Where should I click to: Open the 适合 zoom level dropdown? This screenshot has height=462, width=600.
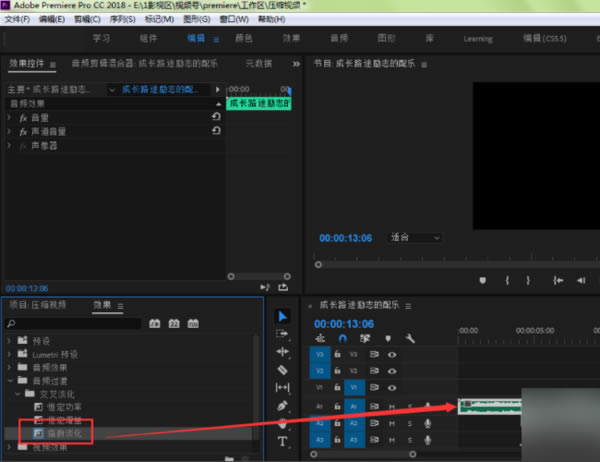(415, 238)
